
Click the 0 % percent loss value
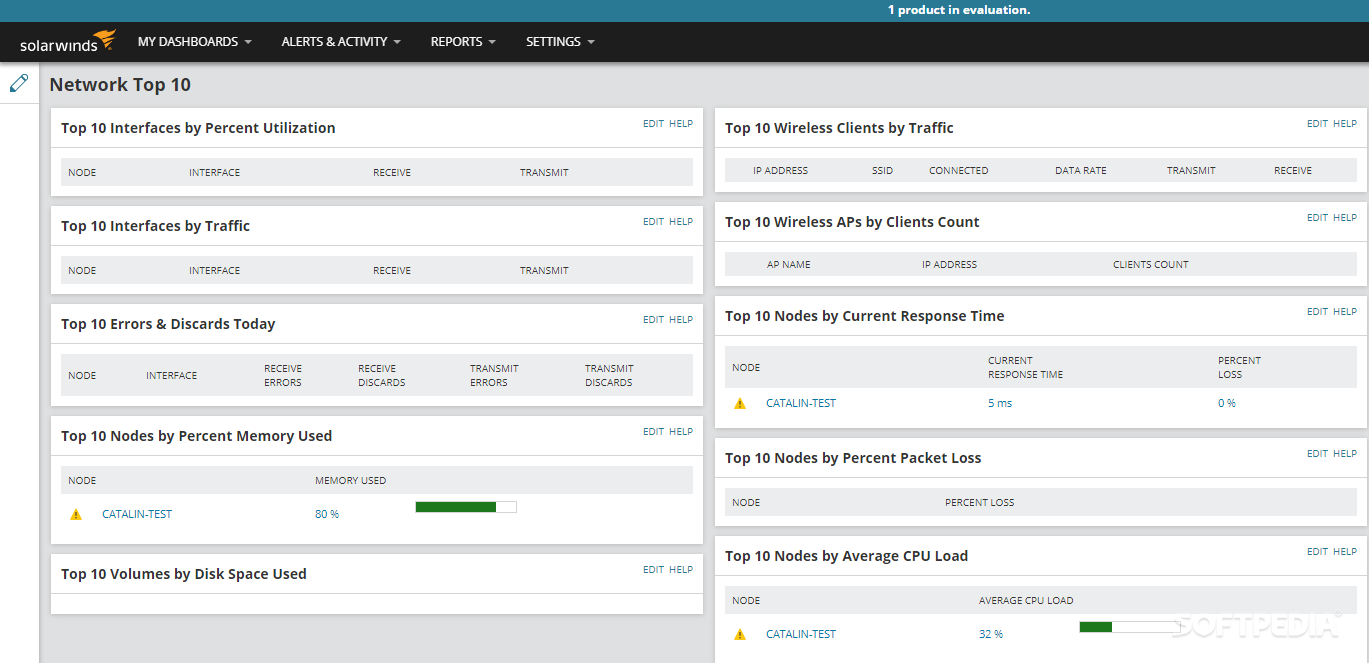point(1227,403)
